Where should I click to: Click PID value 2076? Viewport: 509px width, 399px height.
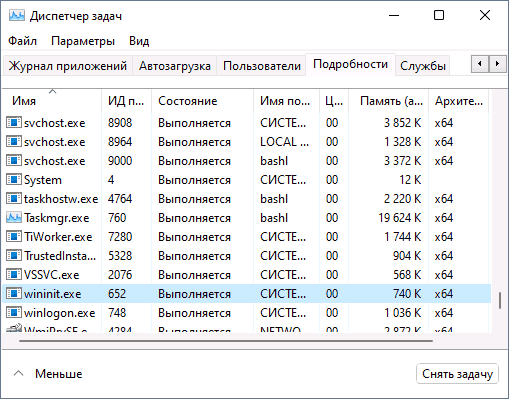120,275
